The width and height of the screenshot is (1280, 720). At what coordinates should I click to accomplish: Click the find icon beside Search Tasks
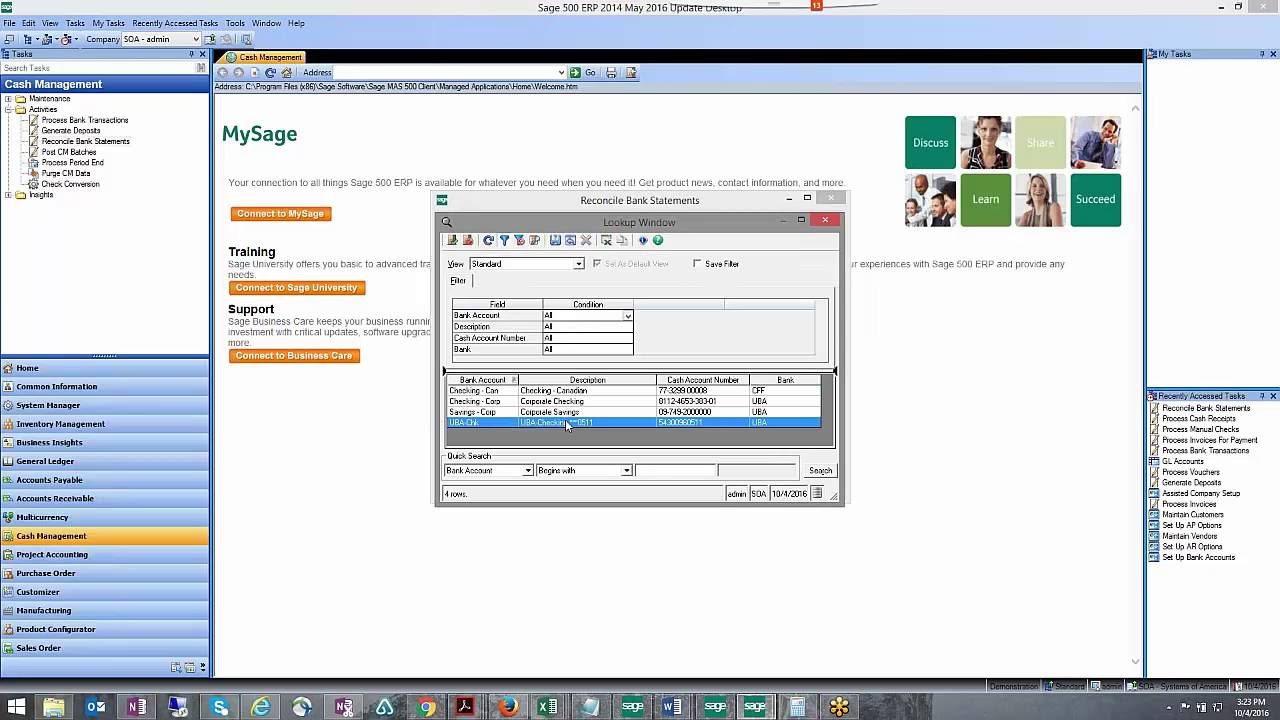point(201,68)
